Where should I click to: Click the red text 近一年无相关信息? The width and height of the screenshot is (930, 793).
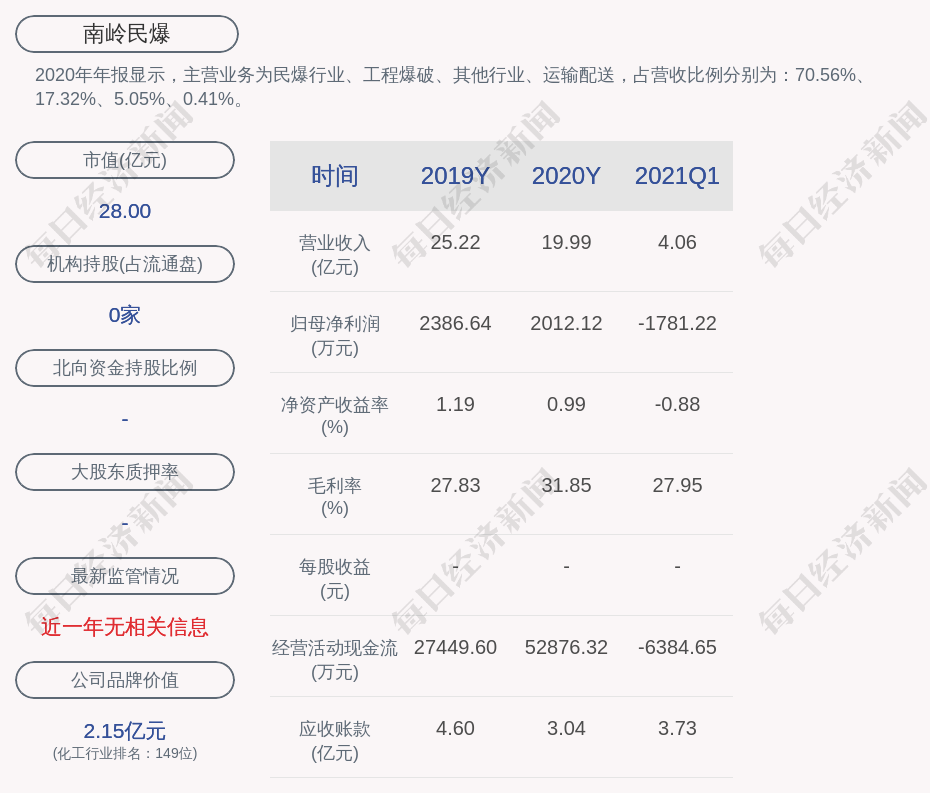[x=125, y=627]
